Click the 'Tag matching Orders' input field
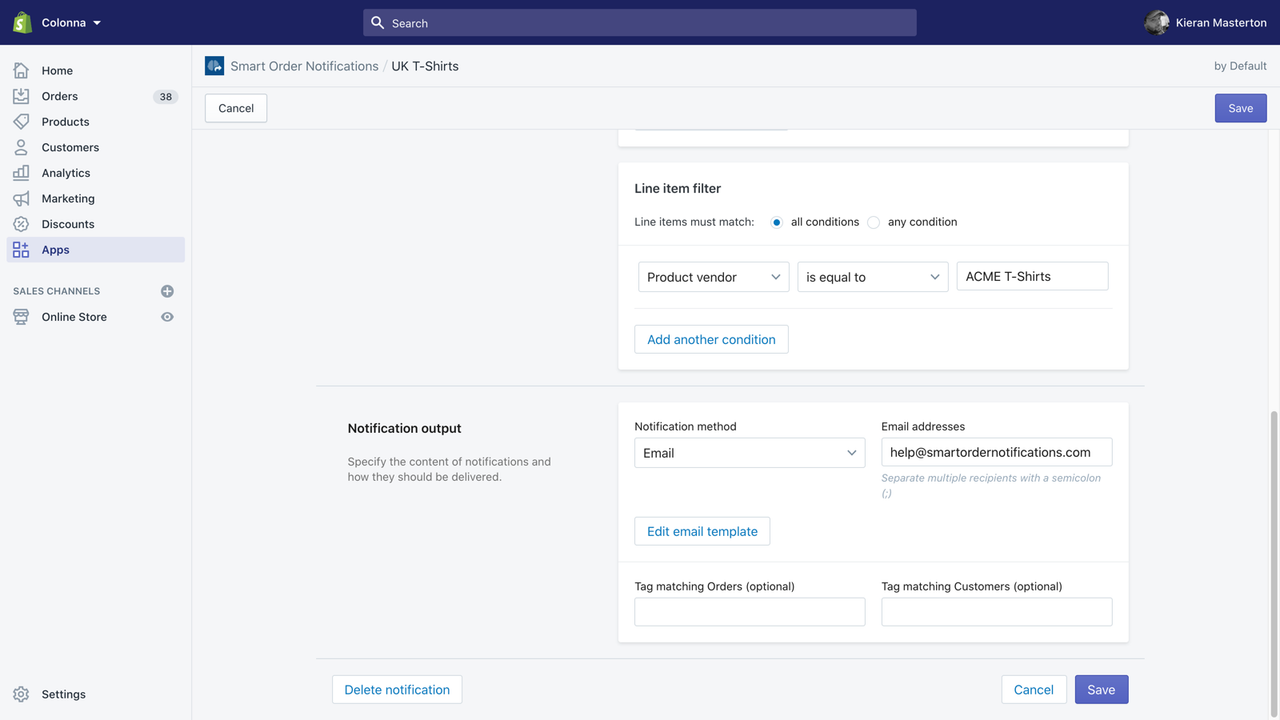 point(749,611)
